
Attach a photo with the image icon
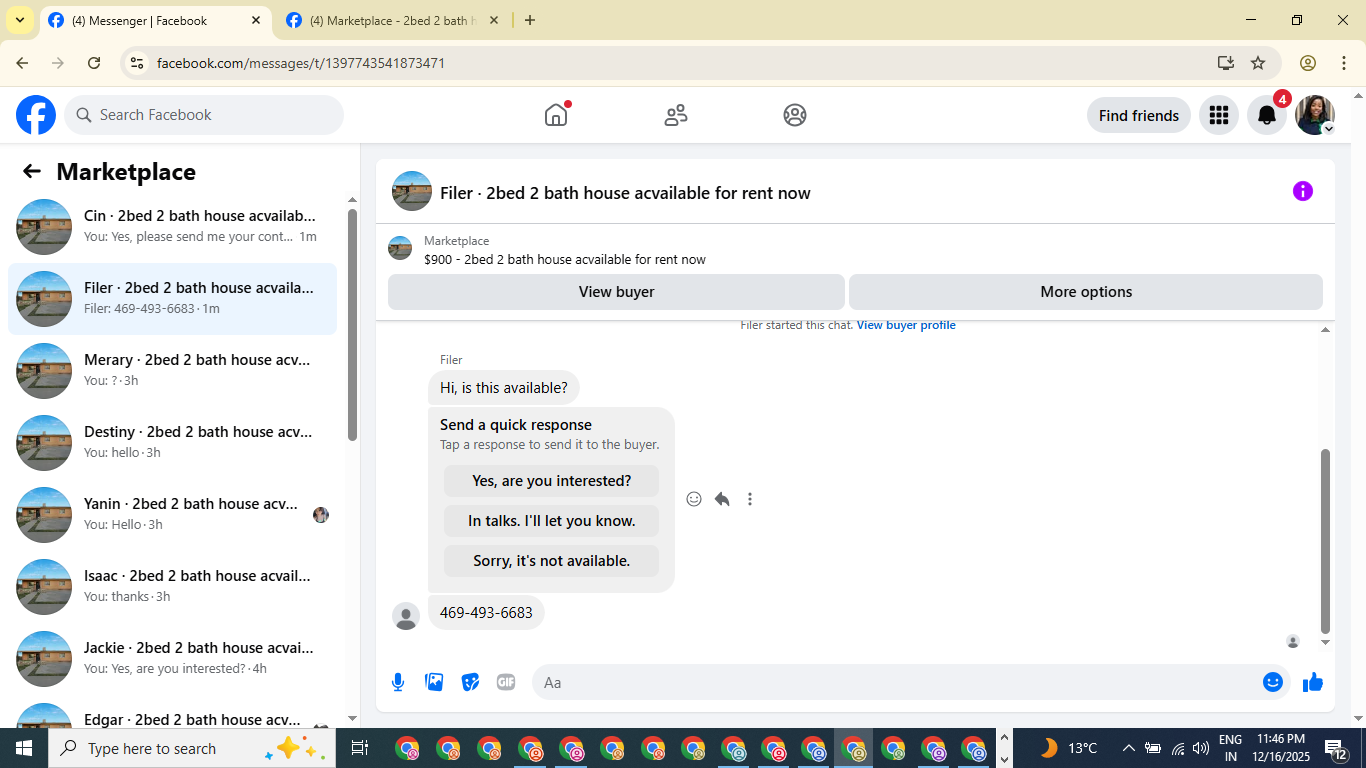tap(434, 682)
